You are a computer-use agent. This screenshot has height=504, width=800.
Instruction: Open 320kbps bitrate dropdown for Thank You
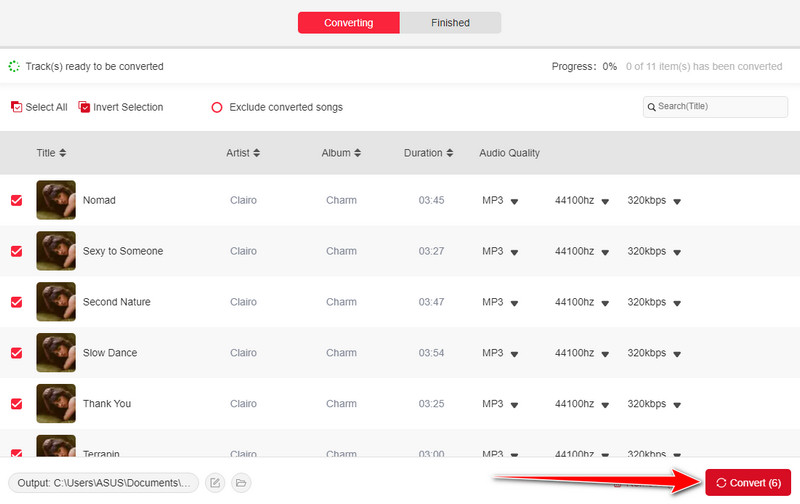click(677, 405)
